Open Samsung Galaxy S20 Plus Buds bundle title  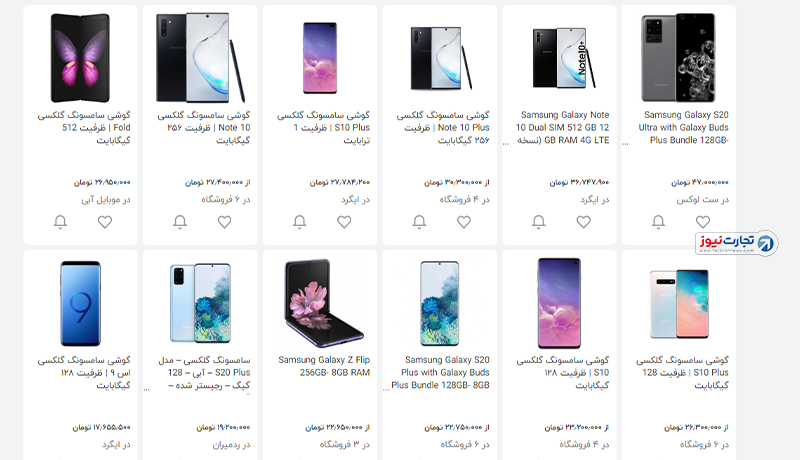[440, 372]
